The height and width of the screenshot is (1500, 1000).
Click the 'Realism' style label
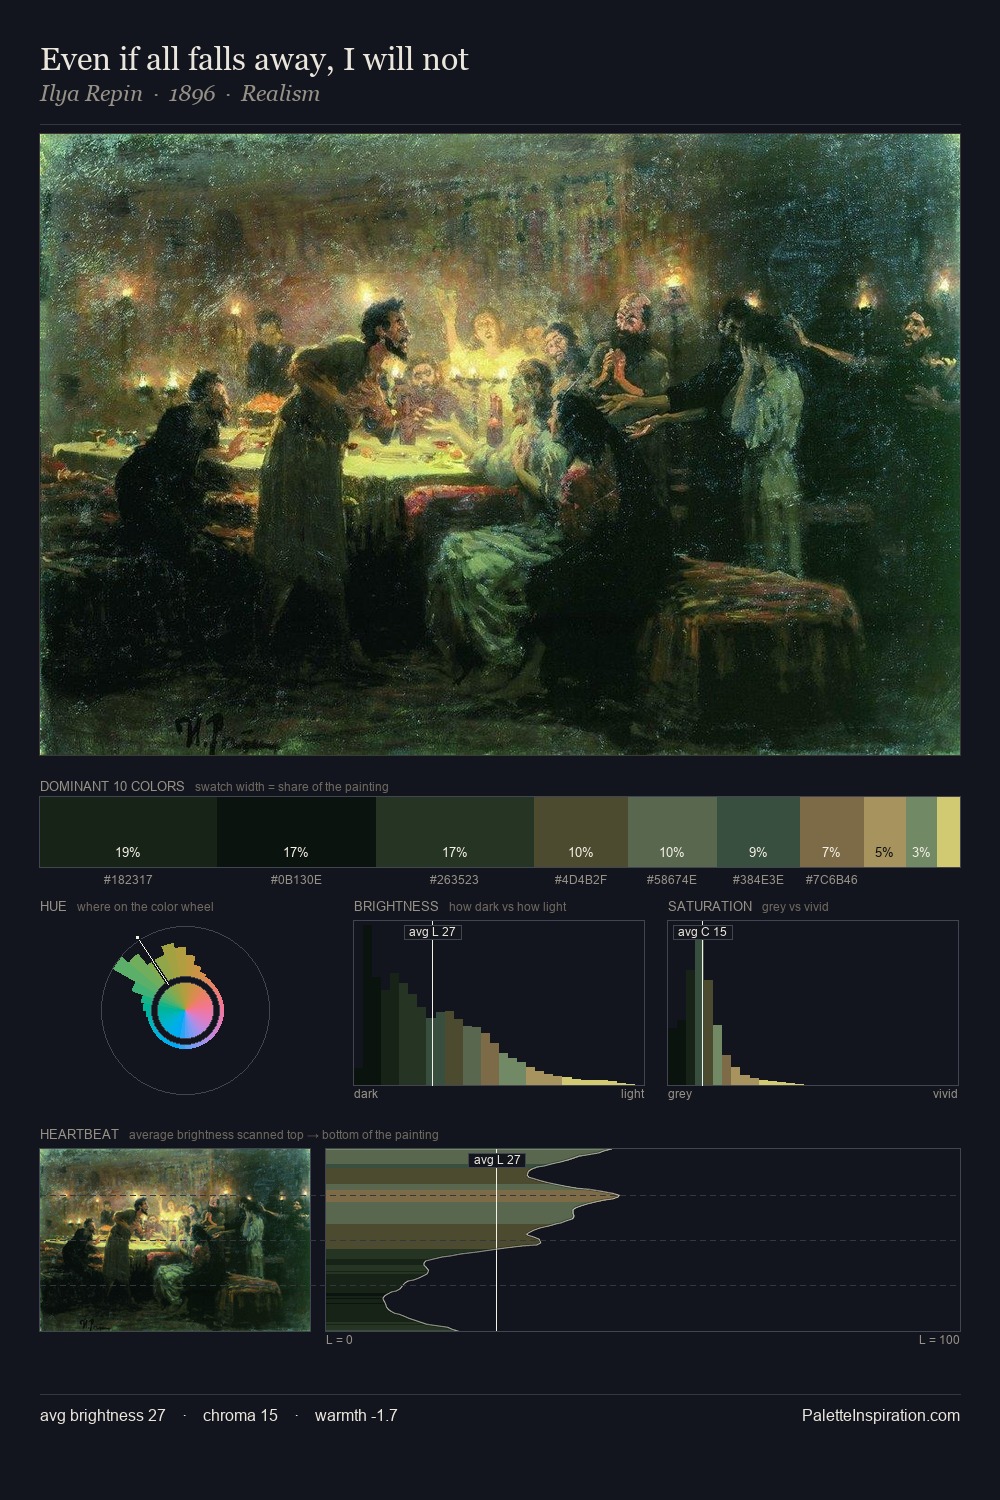(280, 94)
